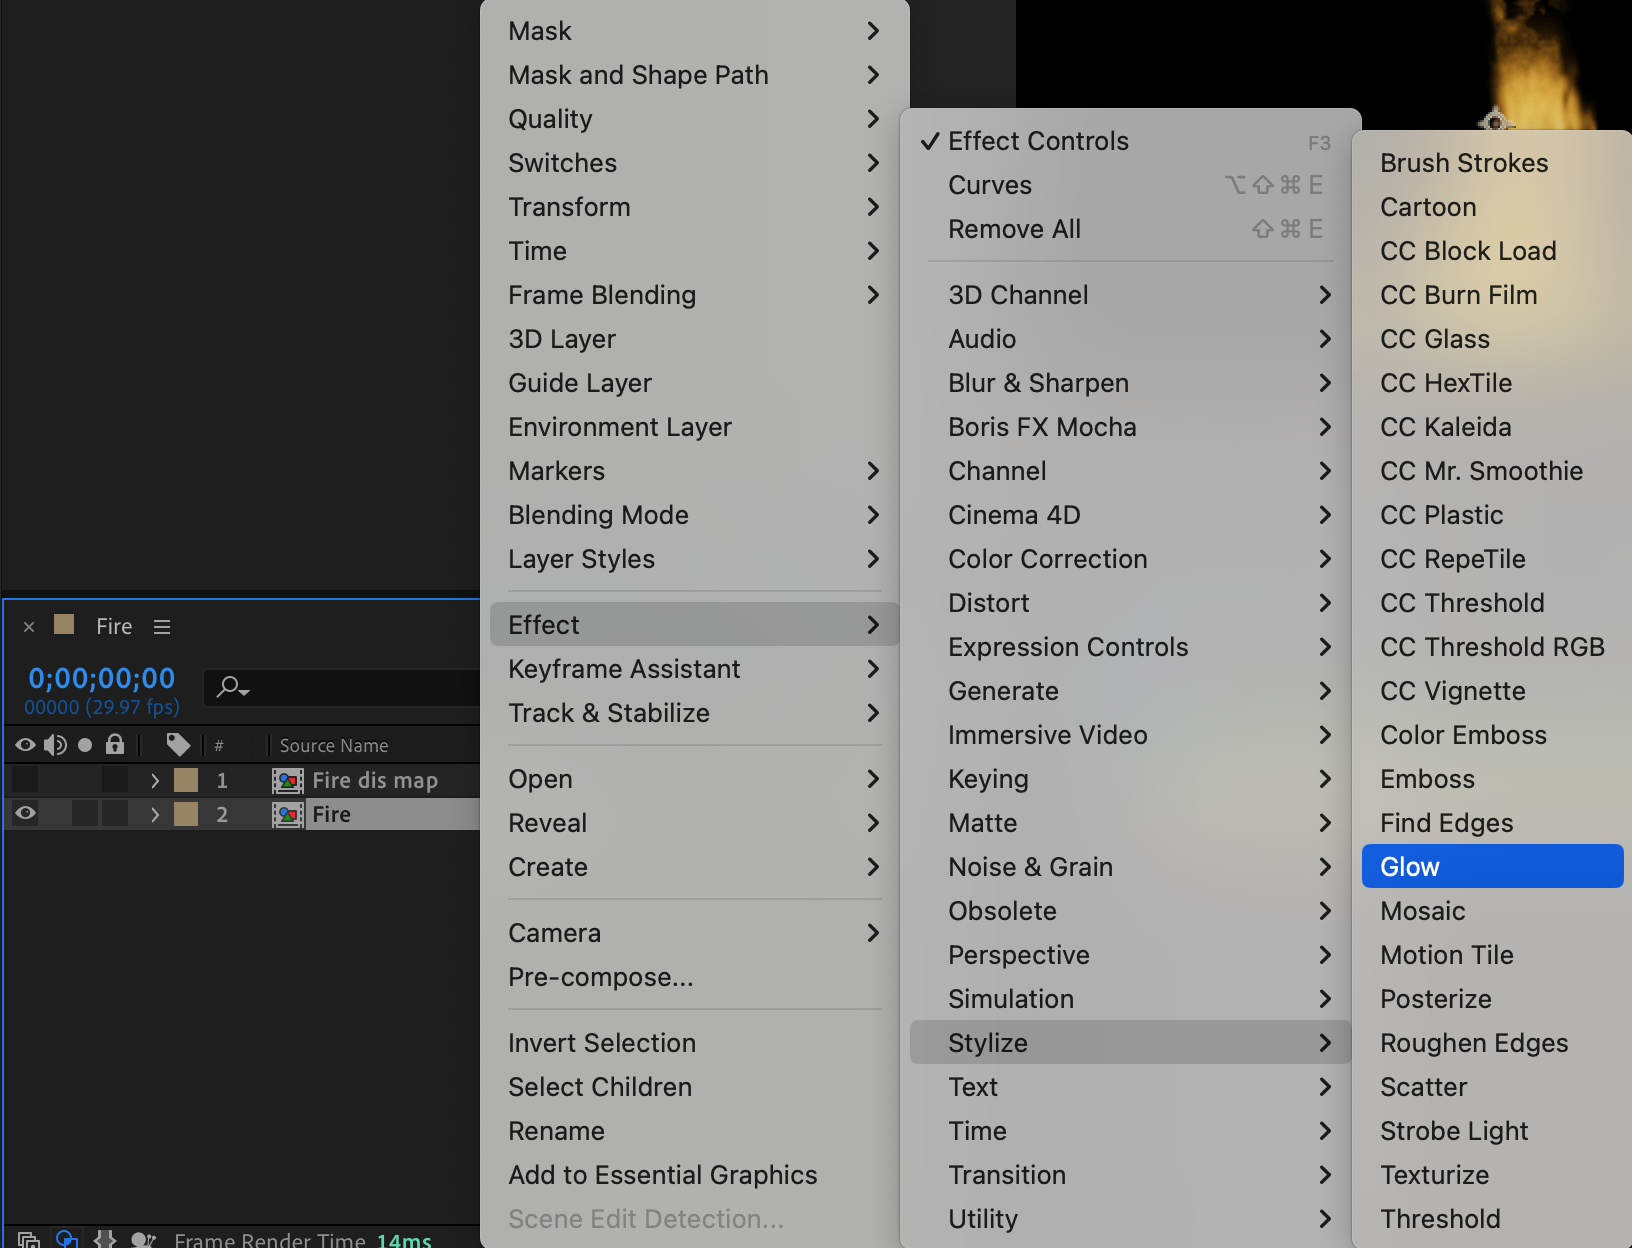Image resolution: width=1632 pixels, height=1248 pixels.
Task: Click the label tag column icon
Action: [178, 745]
